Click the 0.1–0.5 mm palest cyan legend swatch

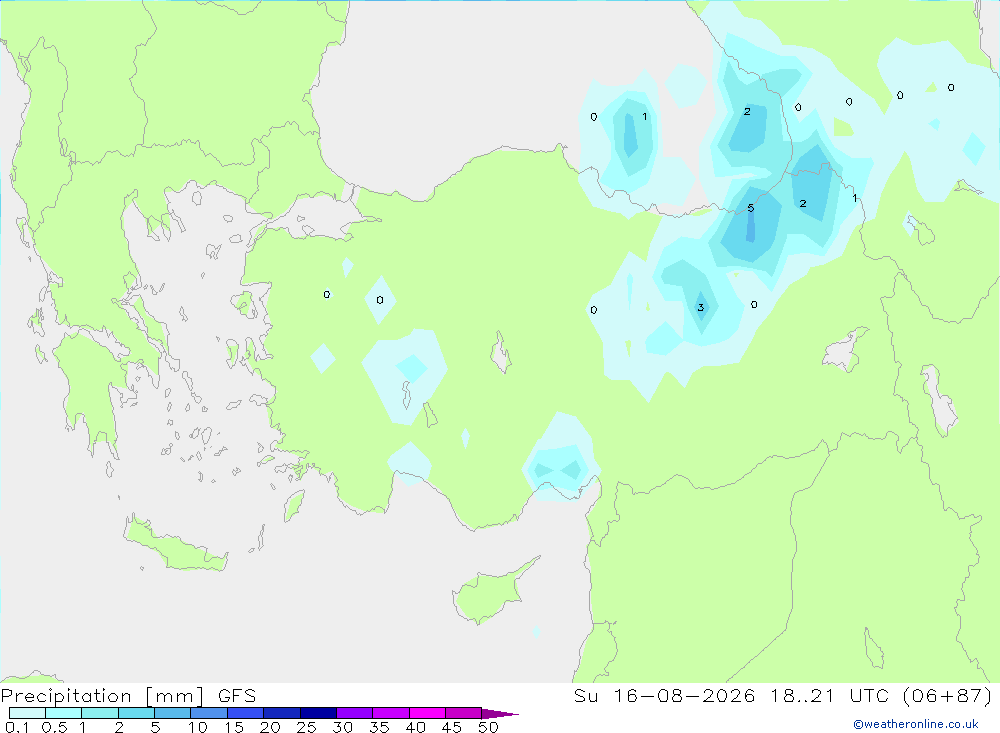click(x=27, y=713)
